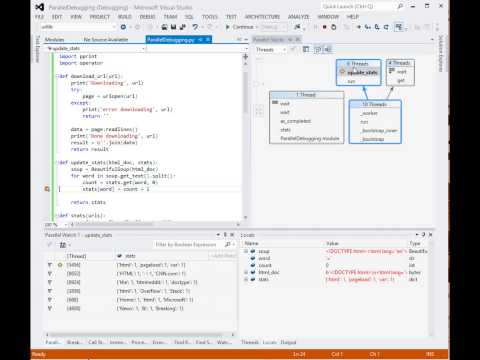
Task: Click the Step Into toolbar icon
Action: coord(368,27)
